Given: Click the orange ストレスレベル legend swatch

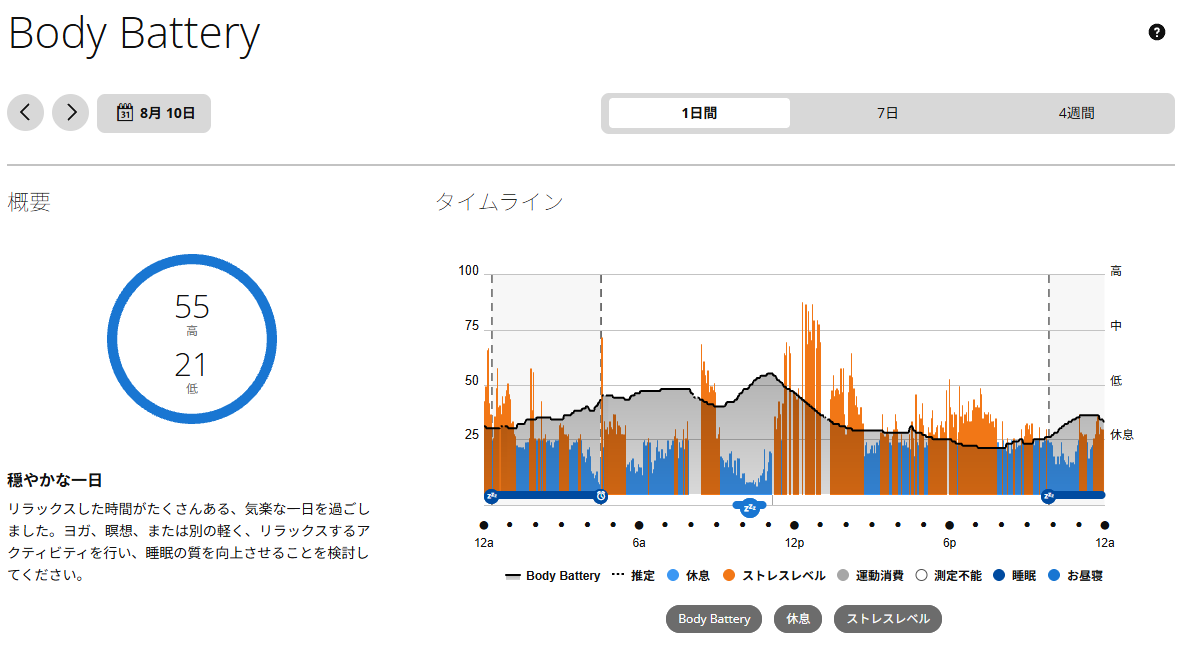Looking at the screenshot, I should [729, 575].
